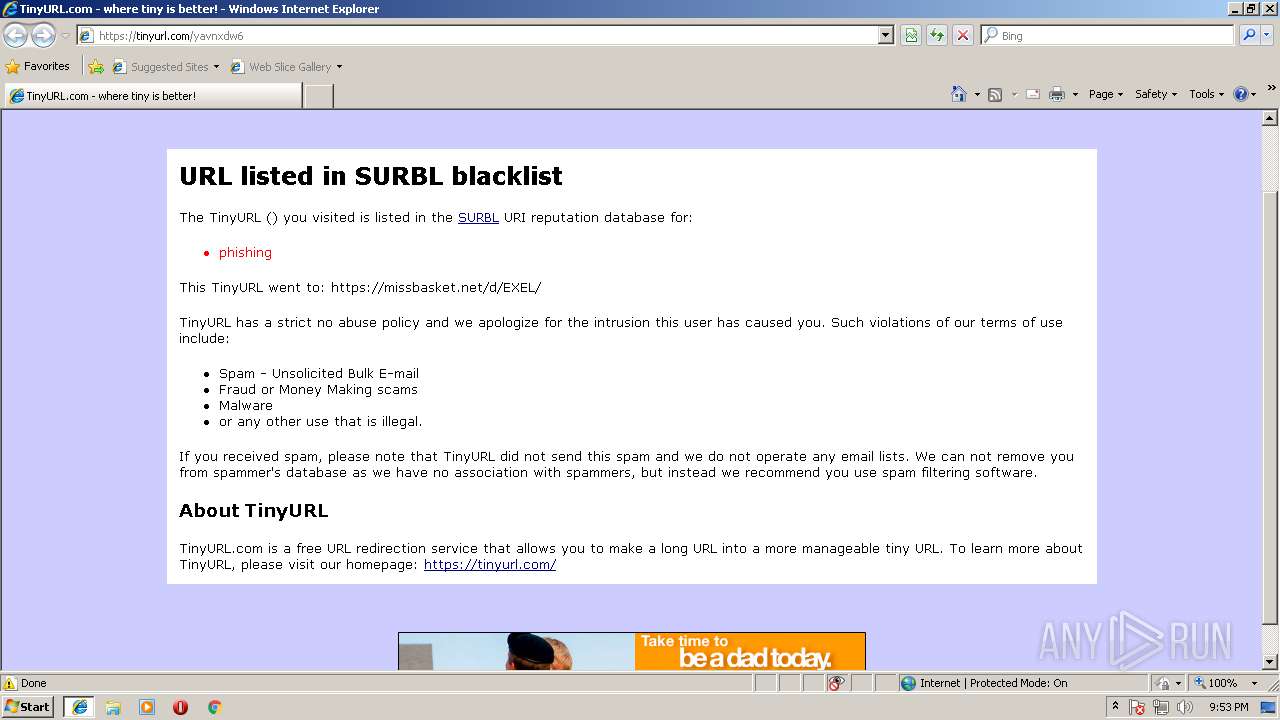Open the Safety menu
Screen dimensions: 1280x720
pos(1156,94)
